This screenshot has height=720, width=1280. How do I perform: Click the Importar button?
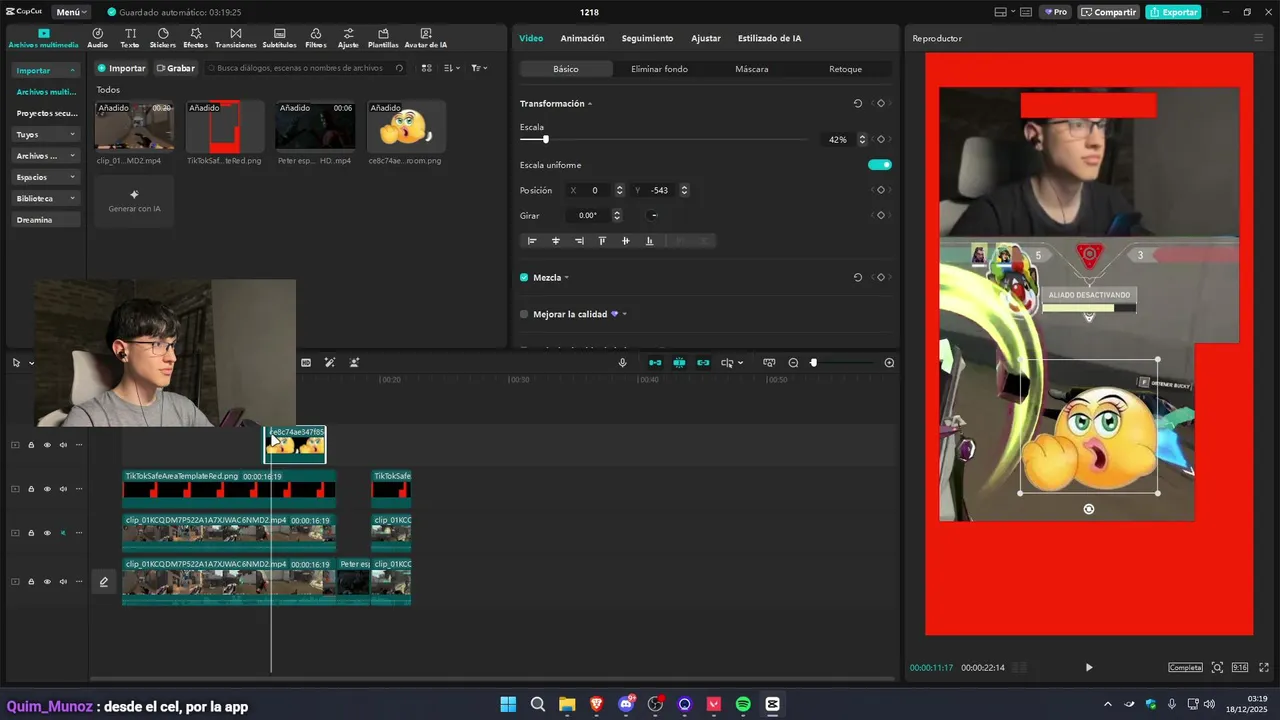(121, 68)
